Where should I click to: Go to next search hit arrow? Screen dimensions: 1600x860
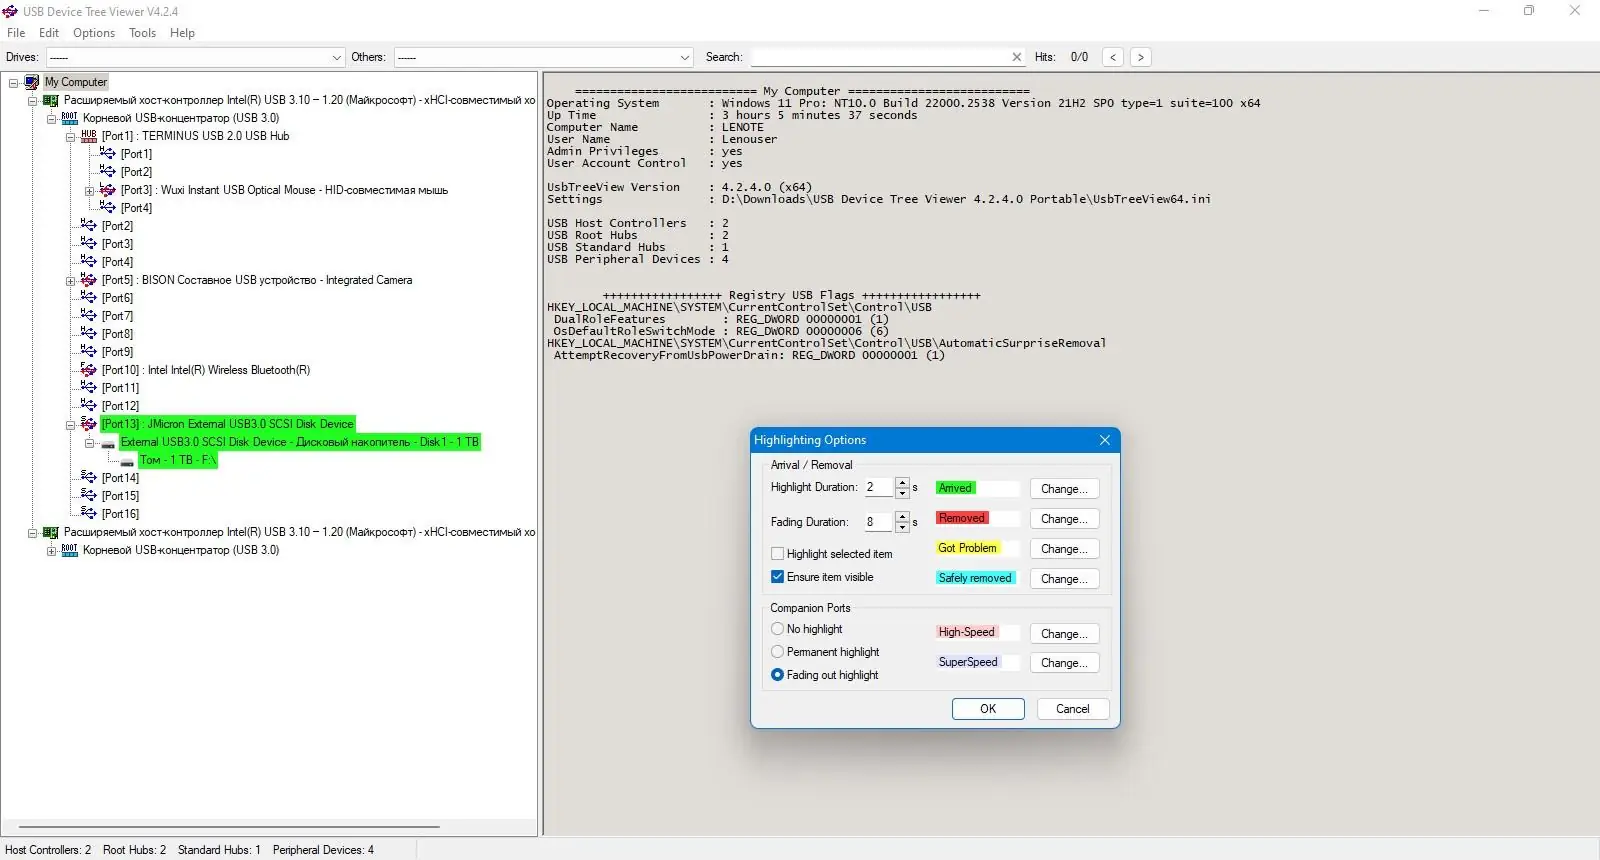[1141, 57]
